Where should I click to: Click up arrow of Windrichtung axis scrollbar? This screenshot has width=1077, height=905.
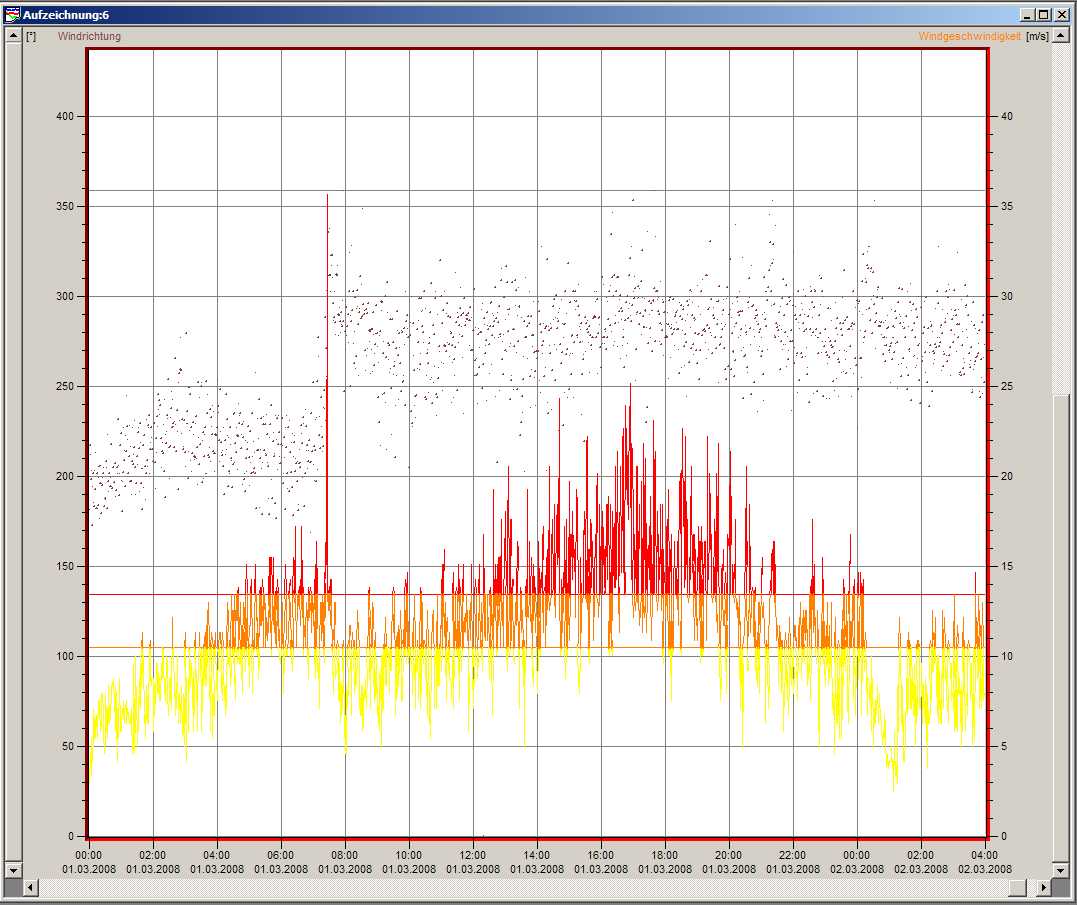(x=13, y=35)
